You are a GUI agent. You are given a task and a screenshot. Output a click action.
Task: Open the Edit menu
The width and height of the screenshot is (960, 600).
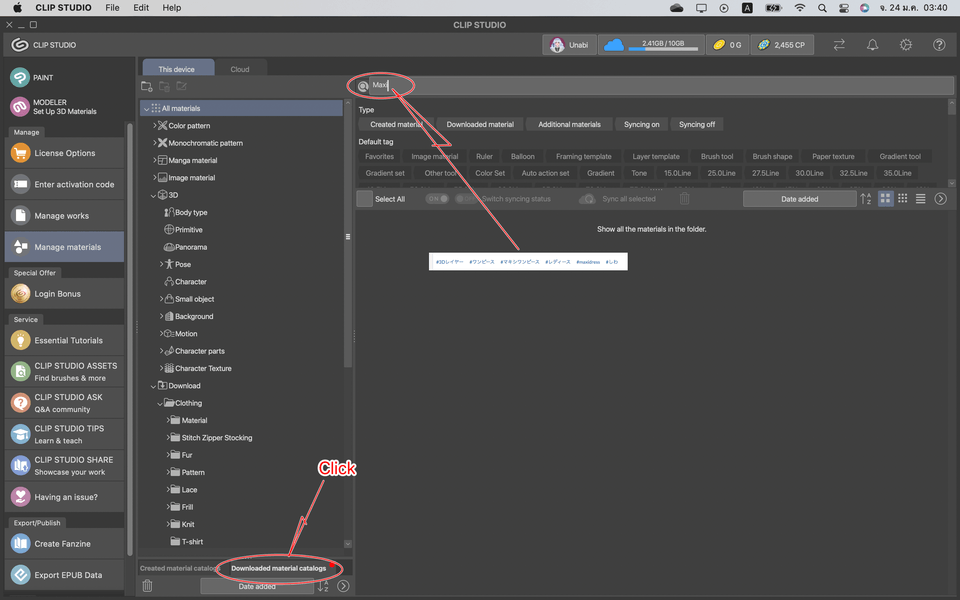141,8
